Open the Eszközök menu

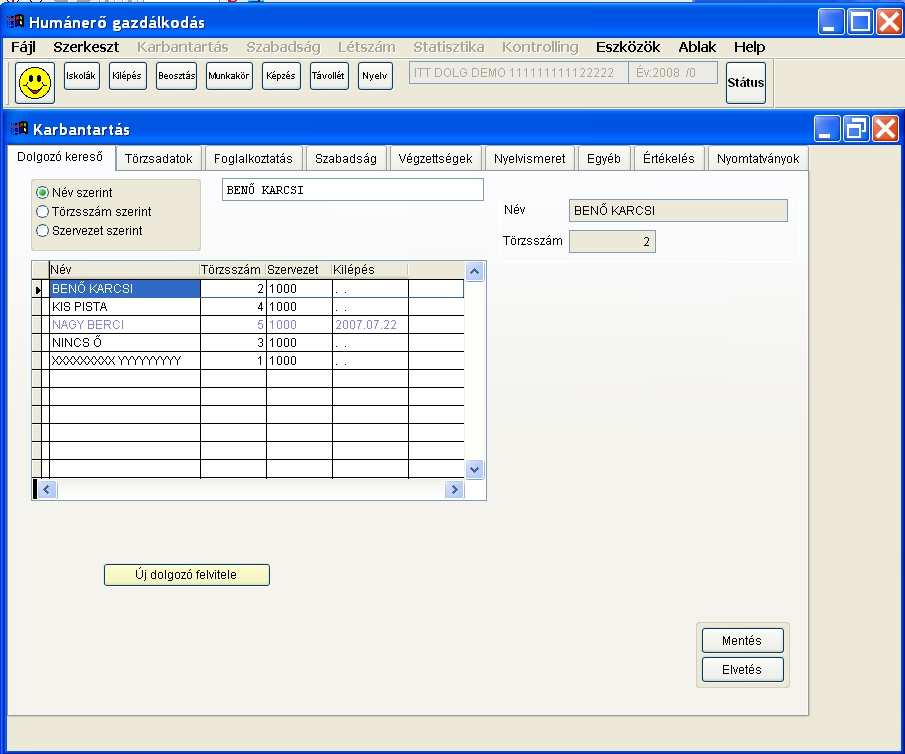pyautogui.click(x=628, y=47)
